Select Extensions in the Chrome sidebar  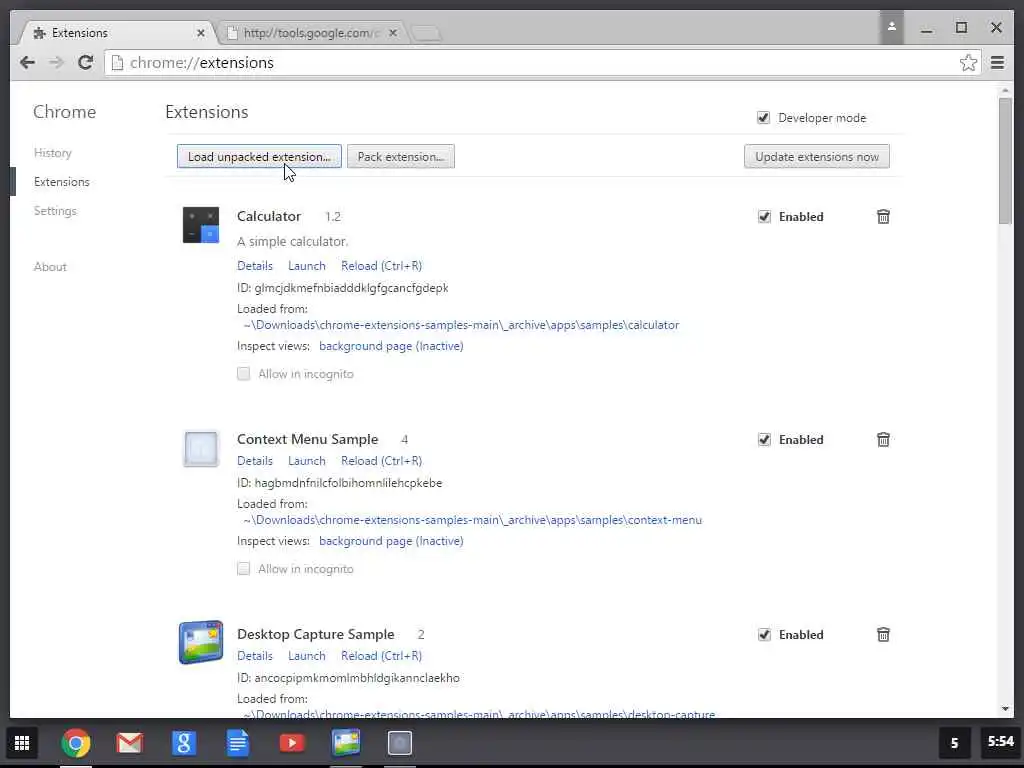click(x=62, y=182)
